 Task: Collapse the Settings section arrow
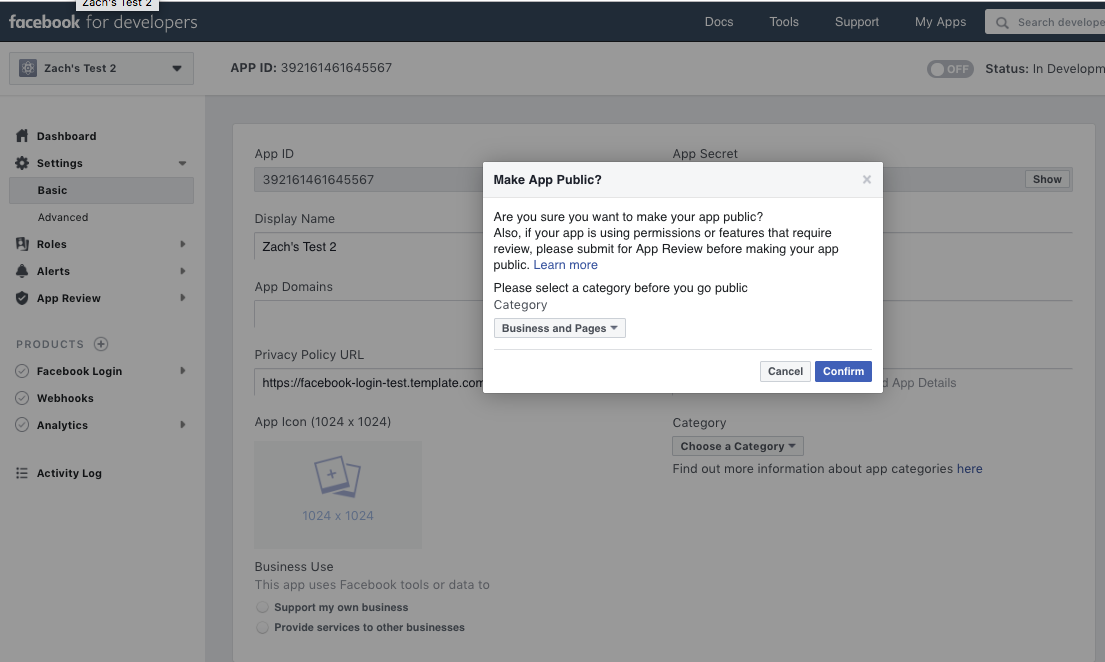pyautogui.click(x=183, y=163)
